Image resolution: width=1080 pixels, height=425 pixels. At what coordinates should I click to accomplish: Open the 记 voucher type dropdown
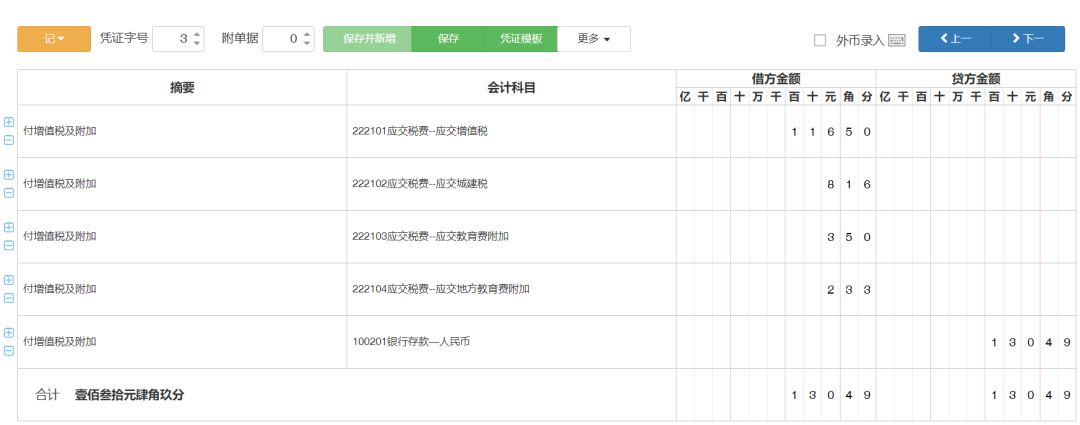click(x=53, y=39)
